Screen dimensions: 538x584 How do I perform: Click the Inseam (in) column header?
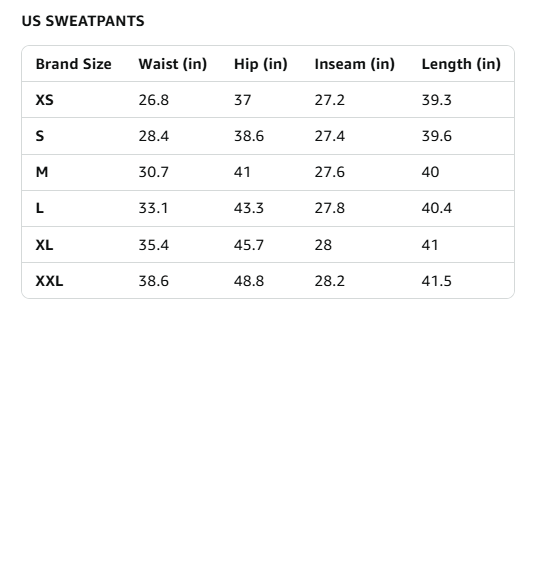354,64
